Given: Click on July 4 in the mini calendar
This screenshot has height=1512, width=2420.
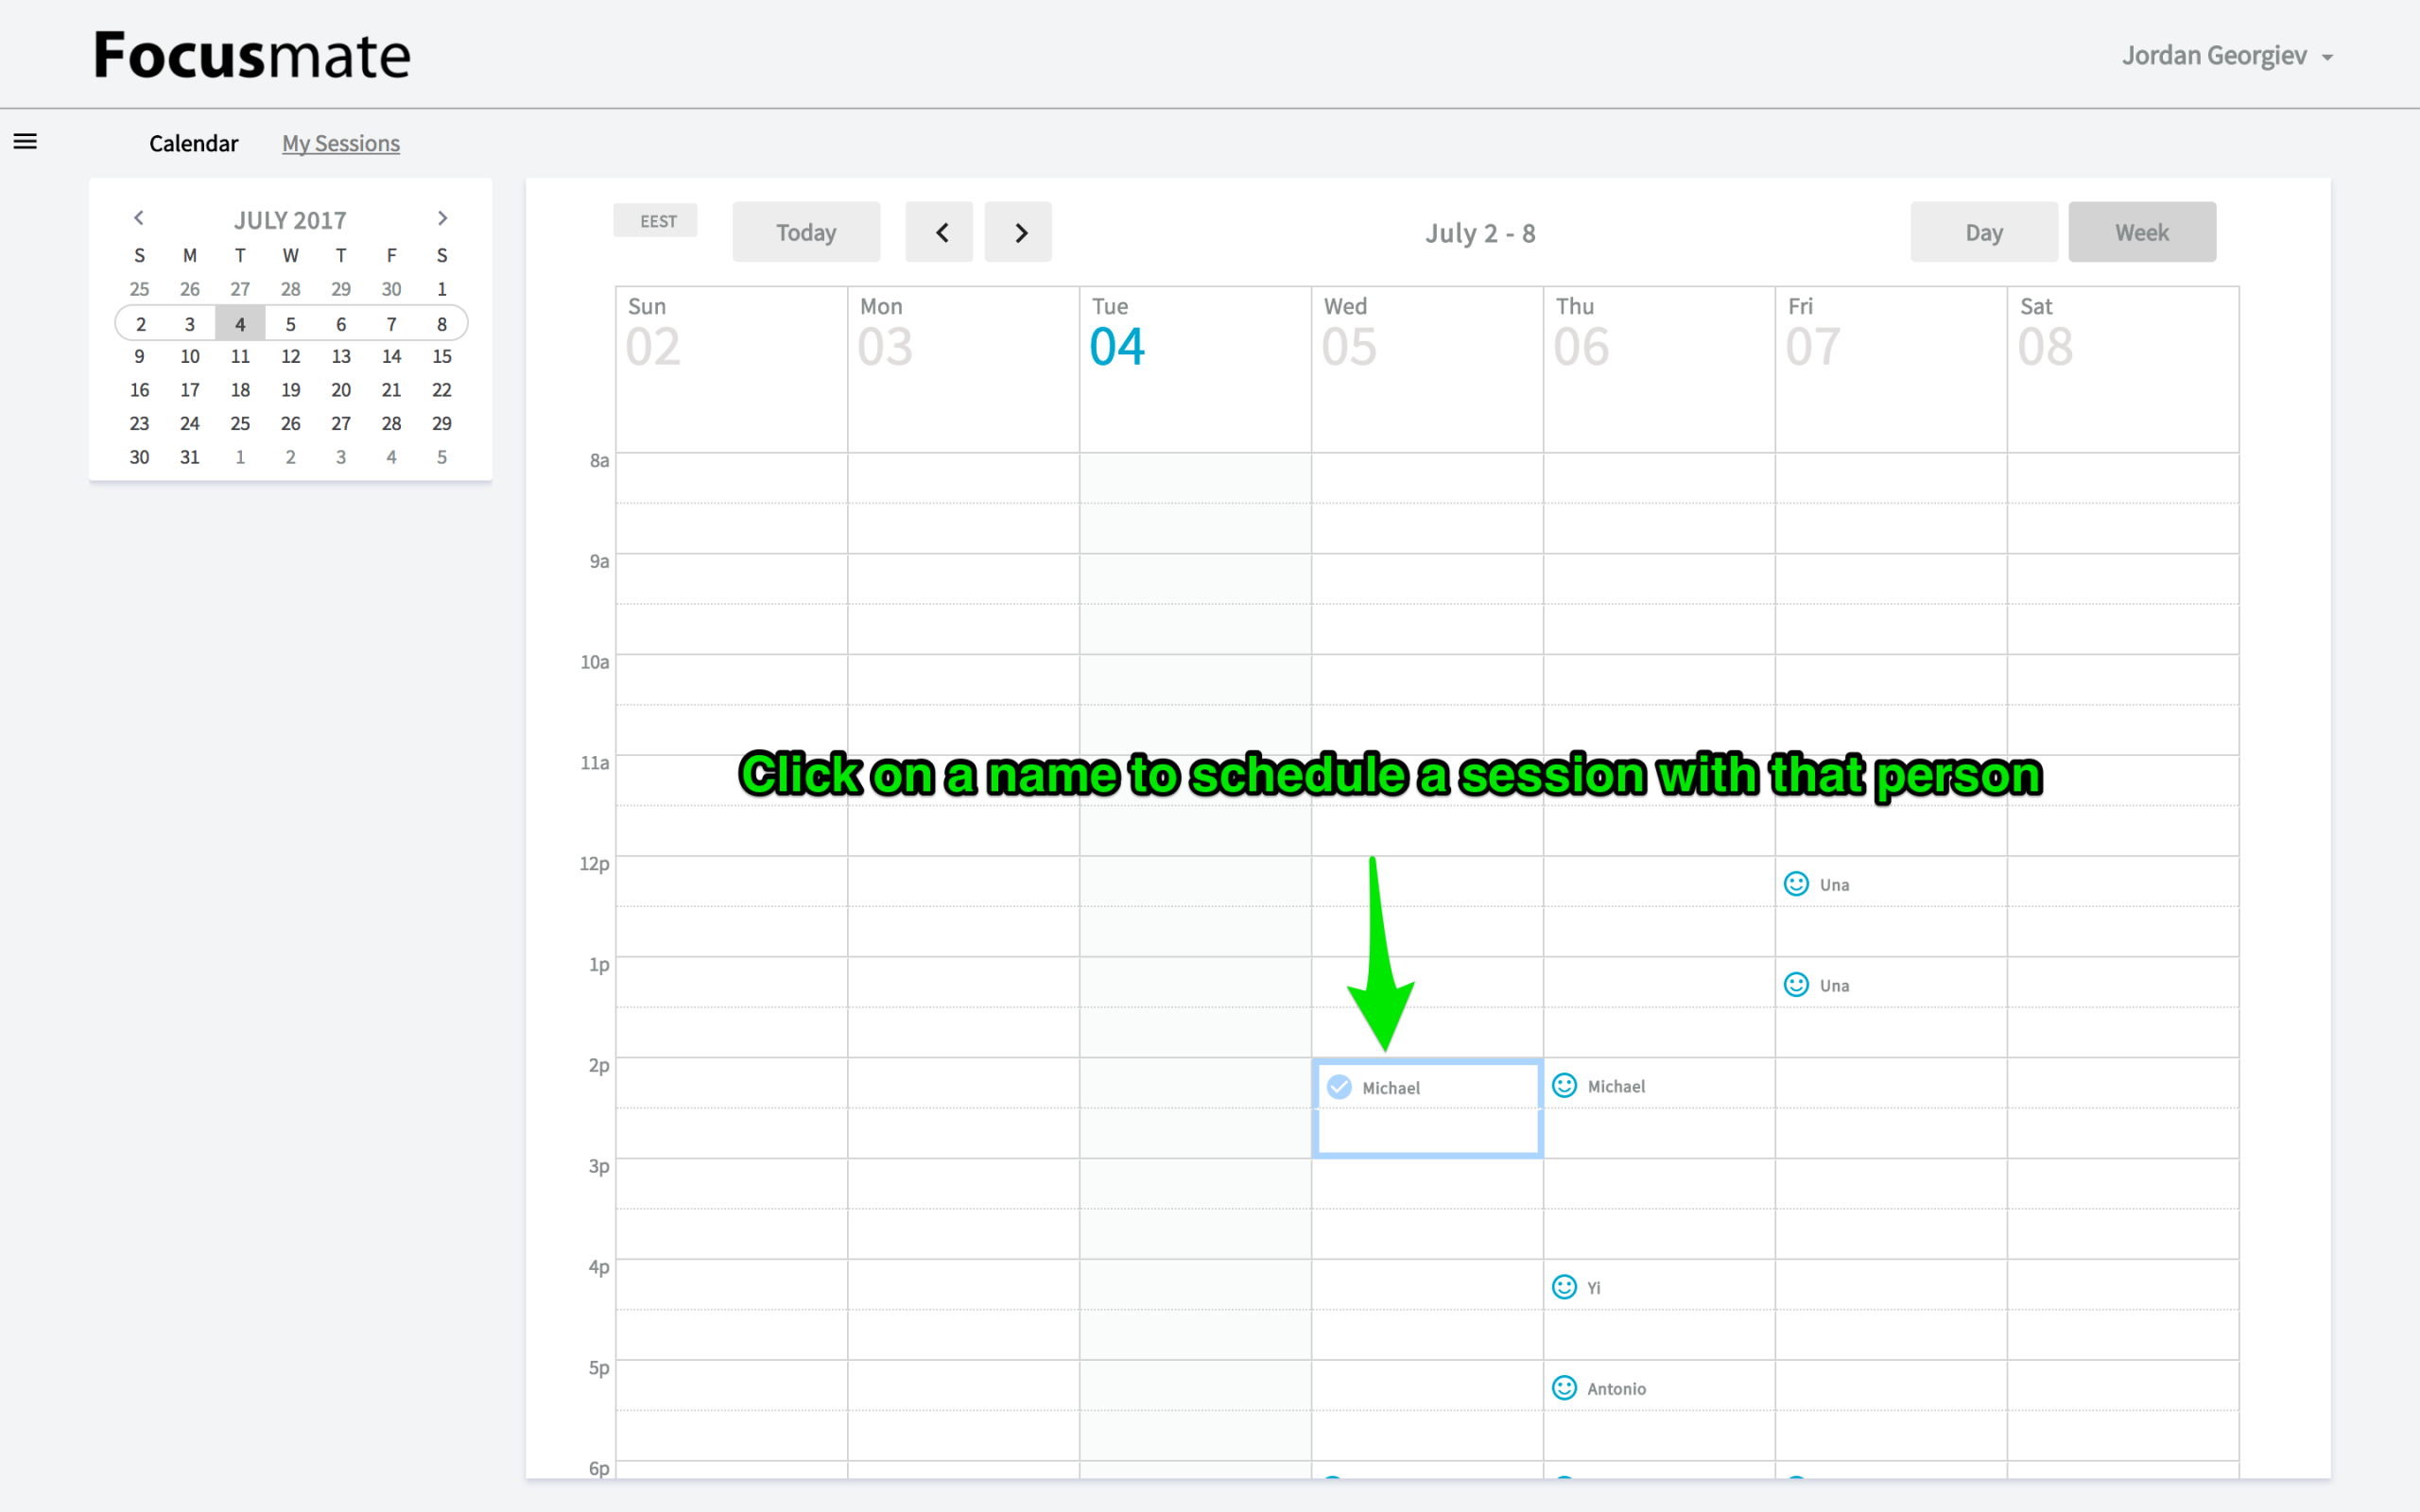Looking at the screenshot, I should coord(238,324).
